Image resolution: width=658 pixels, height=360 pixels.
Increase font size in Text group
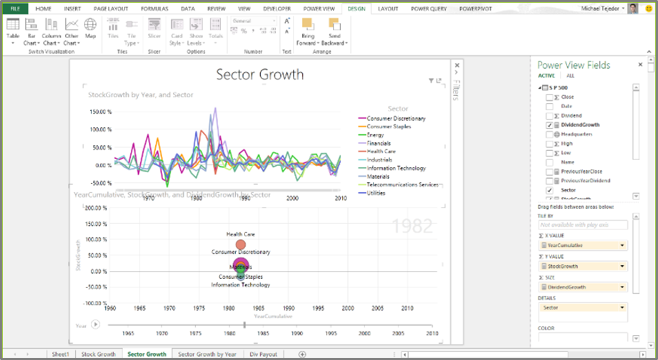(x=287, y=21)
